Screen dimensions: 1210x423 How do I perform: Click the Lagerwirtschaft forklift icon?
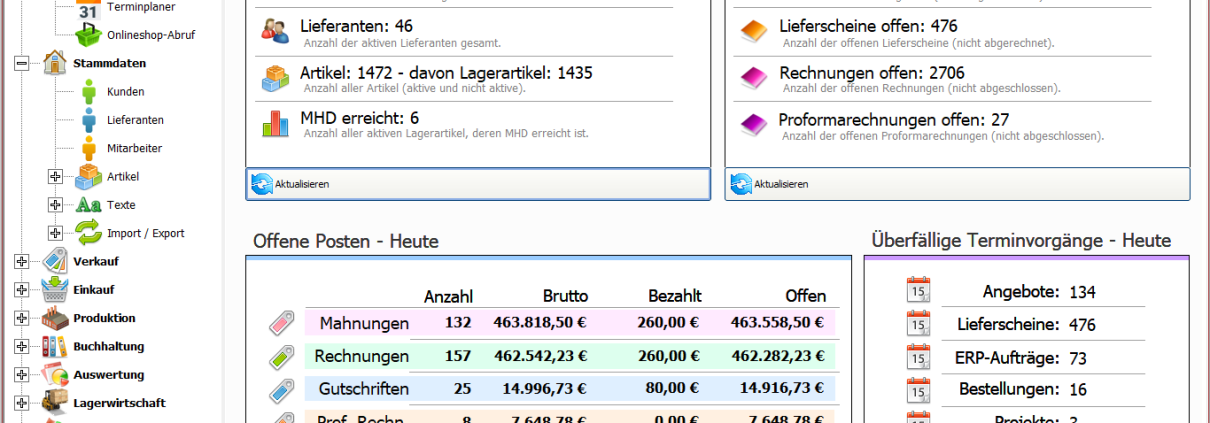(x=54, y=403)
